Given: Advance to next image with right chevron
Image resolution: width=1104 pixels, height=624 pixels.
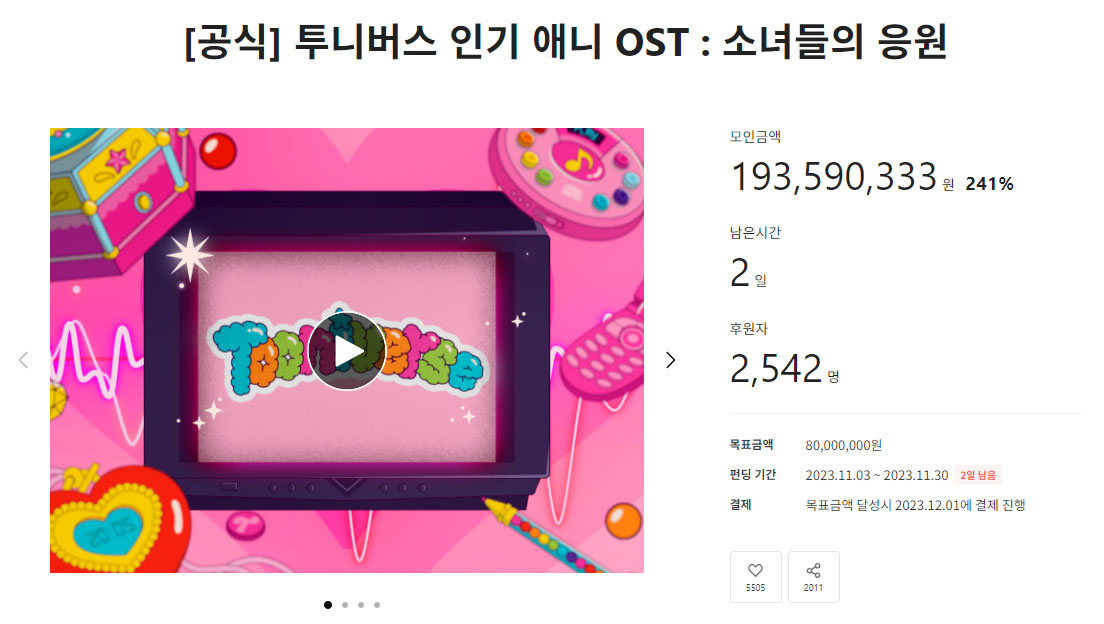Looking at the screenshot, I should (x=670, y=360).
